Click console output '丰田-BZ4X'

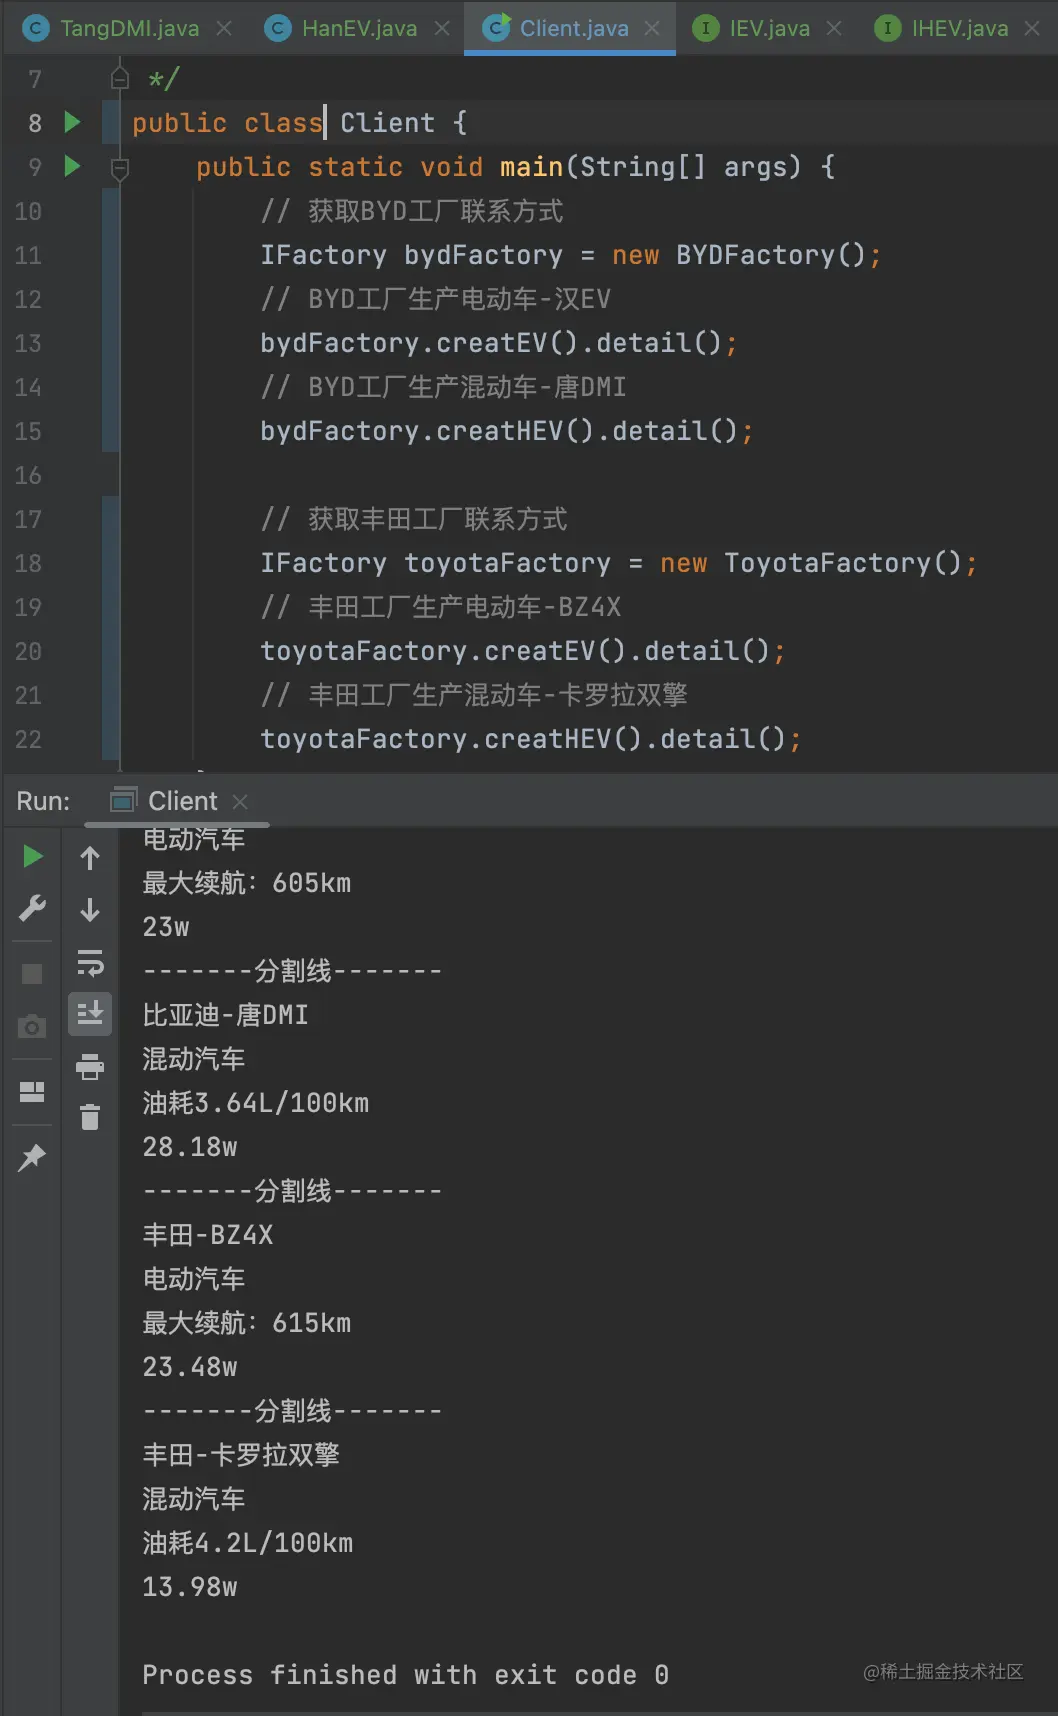(x=208, y=1235)
